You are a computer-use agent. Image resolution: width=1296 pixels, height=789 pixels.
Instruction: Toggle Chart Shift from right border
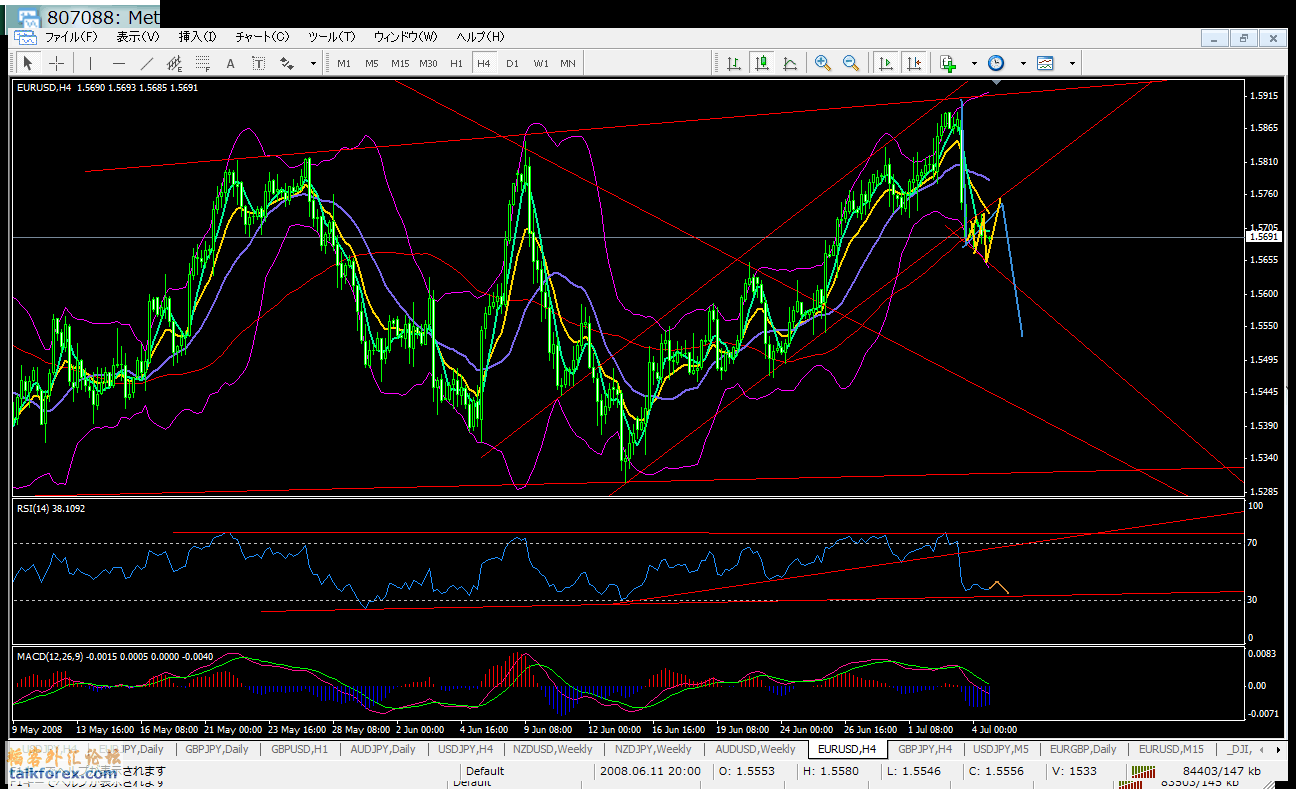click(x=914, y=63)
